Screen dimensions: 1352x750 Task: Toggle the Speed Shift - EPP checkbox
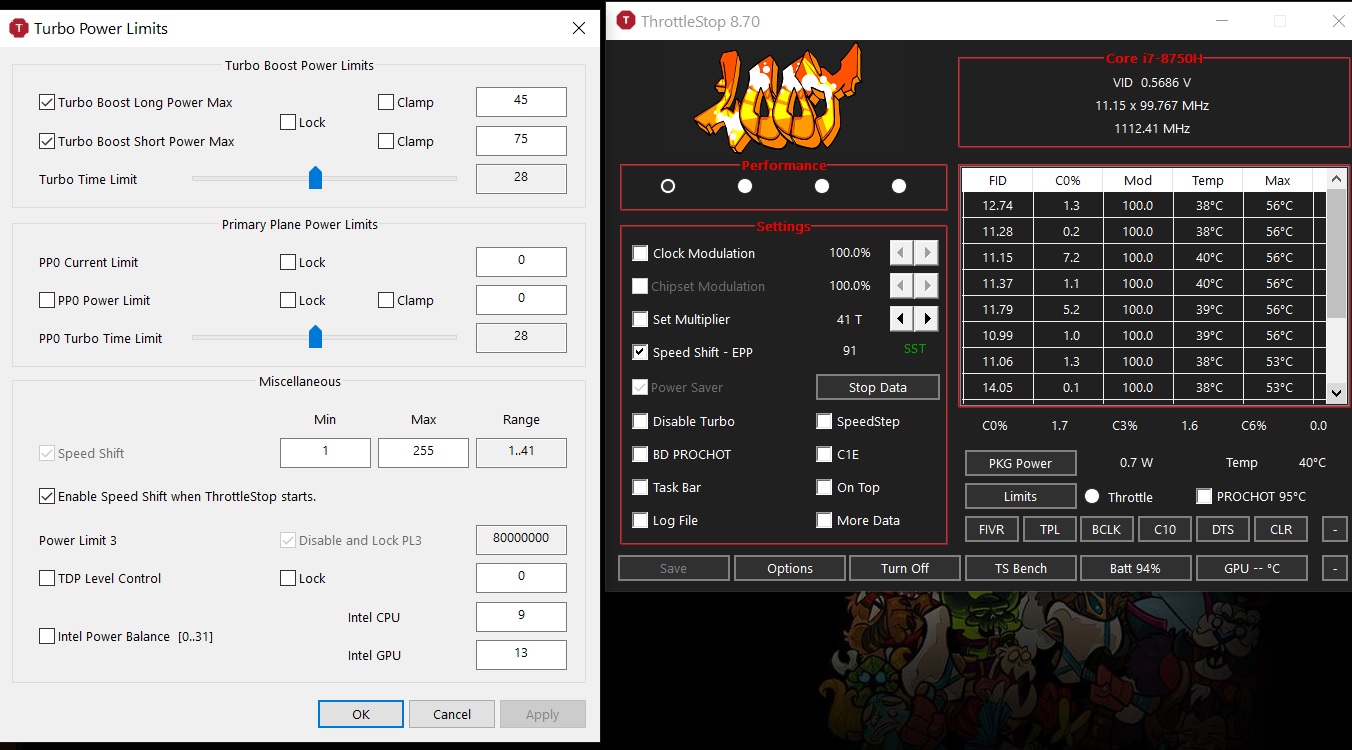coord(640,352)
